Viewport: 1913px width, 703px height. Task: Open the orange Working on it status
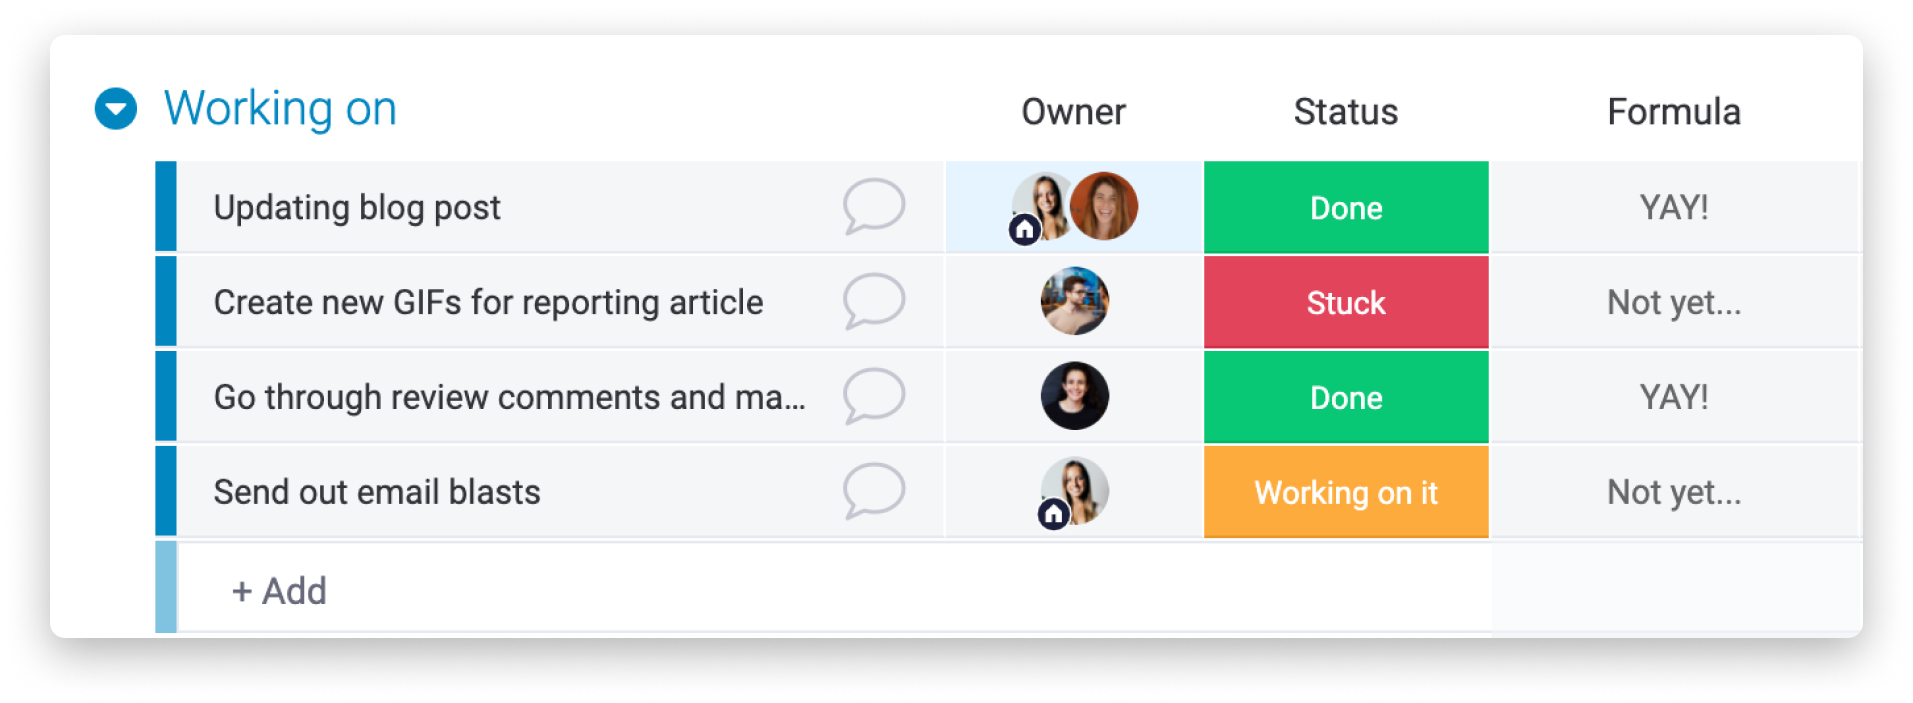coord(1346,492)
